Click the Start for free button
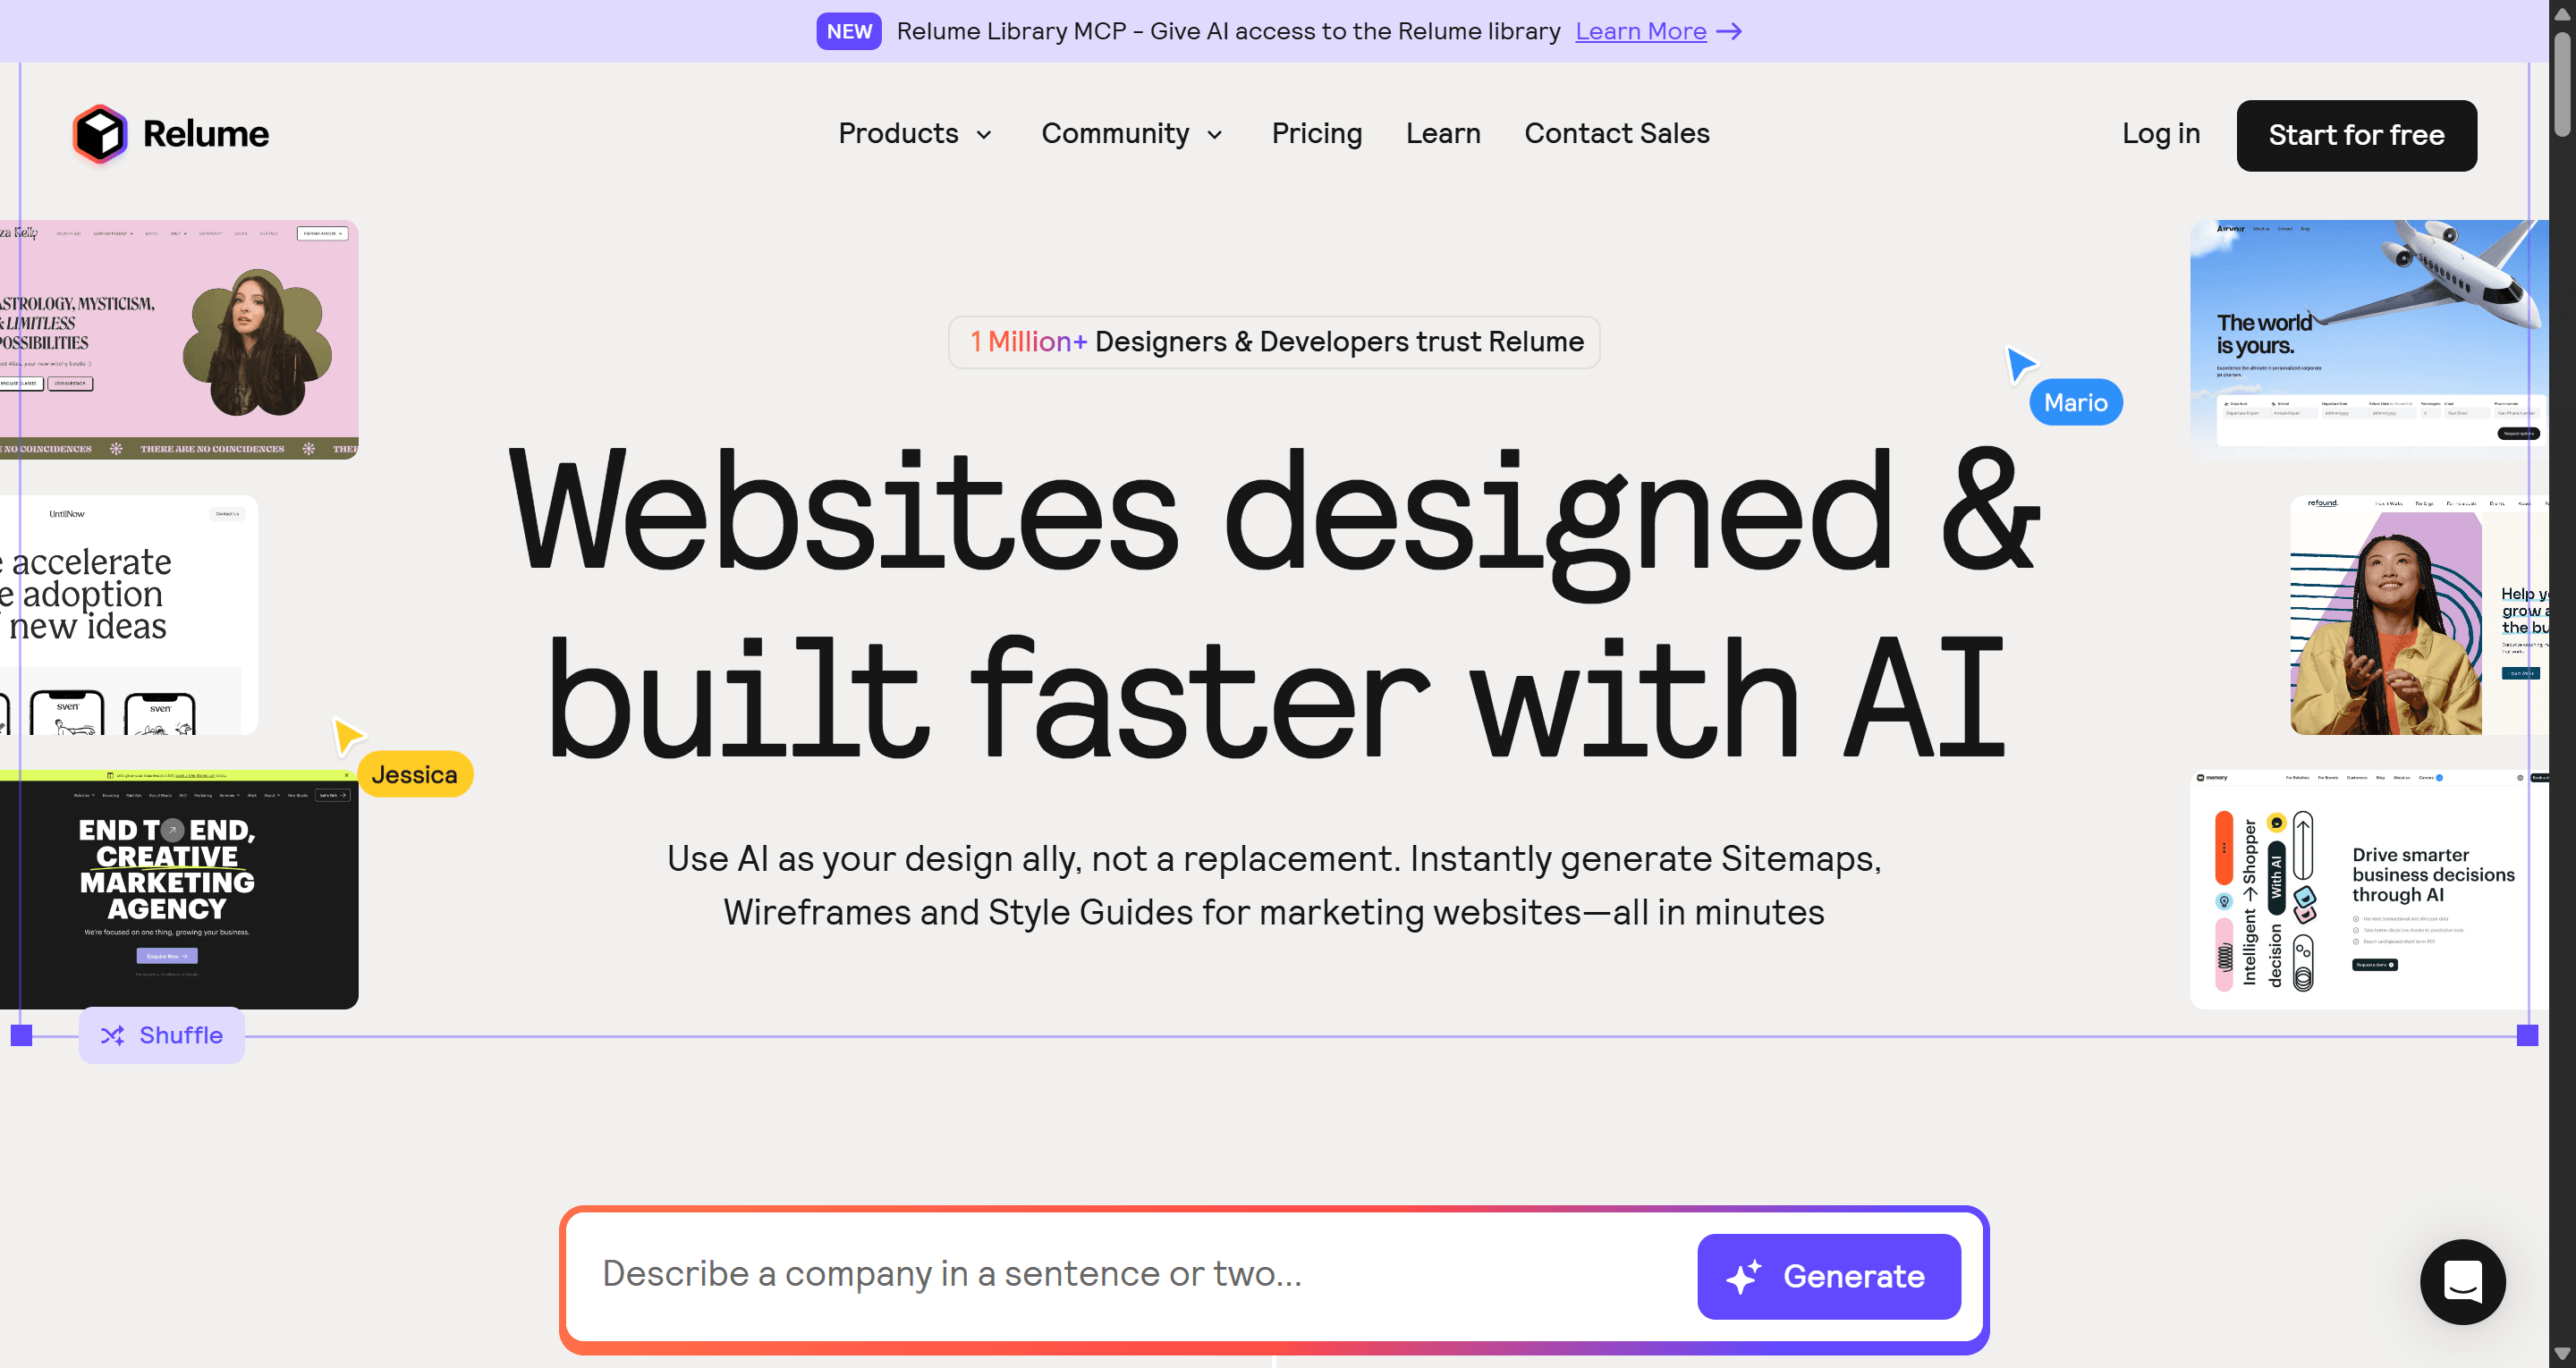This screenshot has height=1368, width=2576. coord(2356,135)
